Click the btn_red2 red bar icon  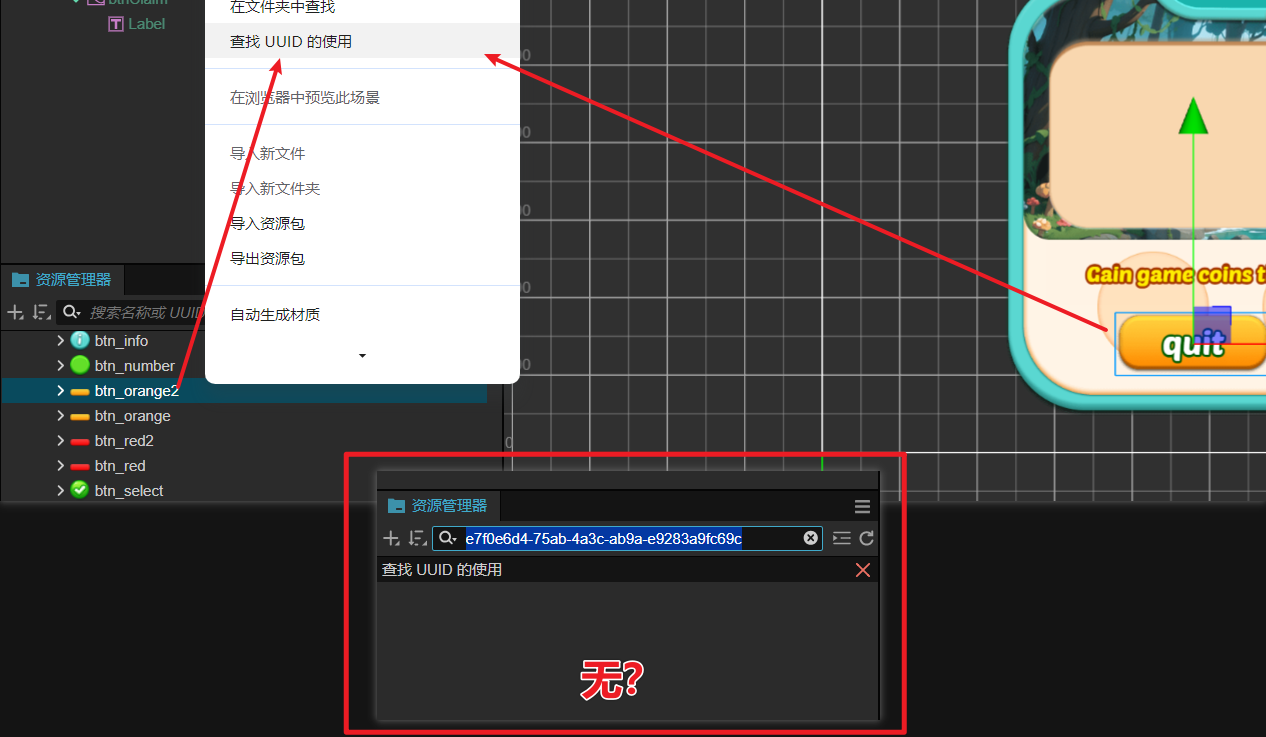[80, 441]
